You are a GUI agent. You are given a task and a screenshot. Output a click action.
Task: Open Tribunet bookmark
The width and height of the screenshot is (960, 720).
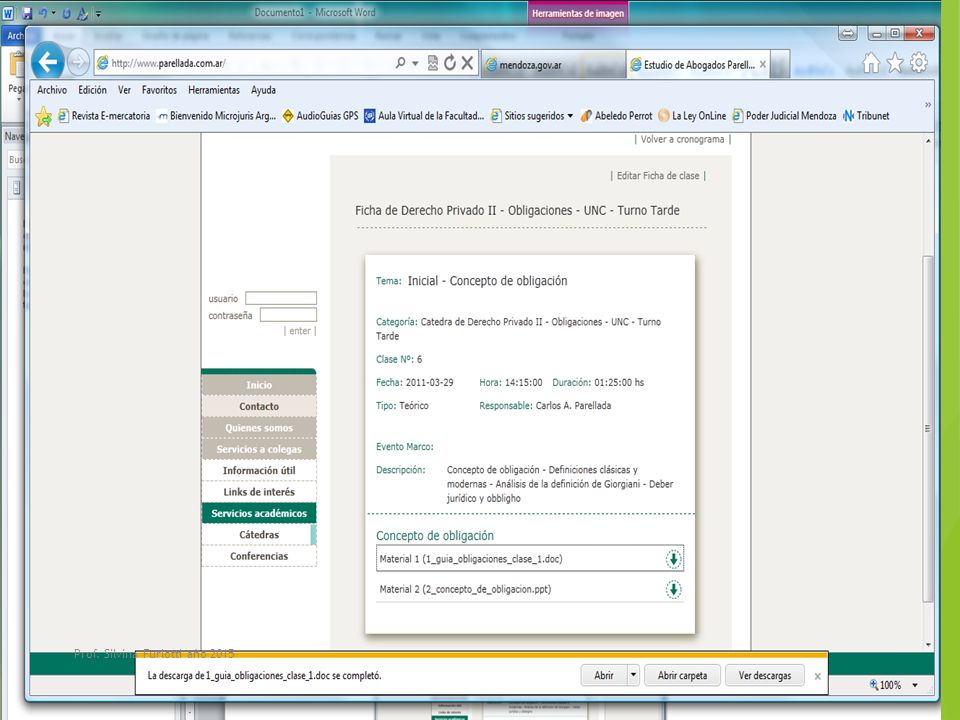pyautogui.click(x=866, y=116)
